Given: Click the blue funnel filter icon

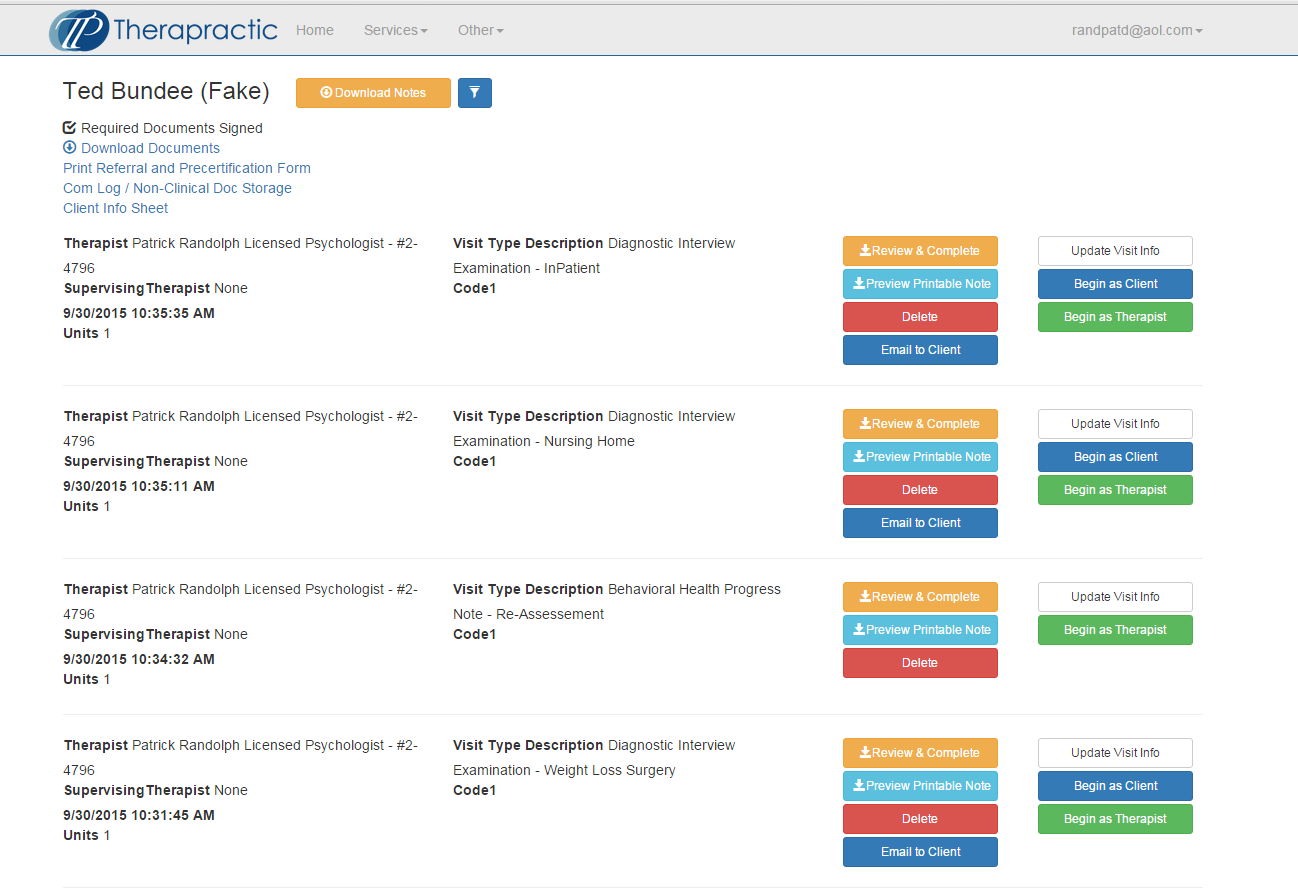Looking at the screenshot, I should click(475, 92).
